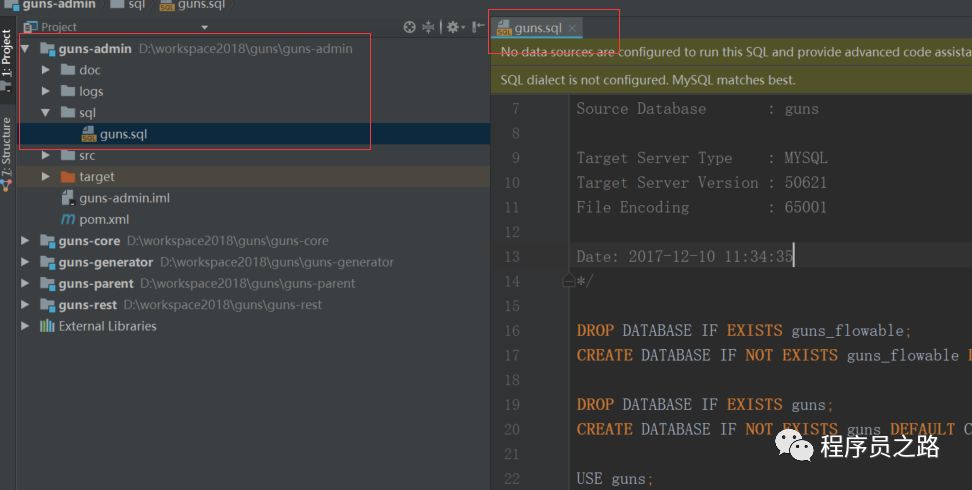Select the orange target folder icon
This screenshot has width=972, height=490.
68,177
